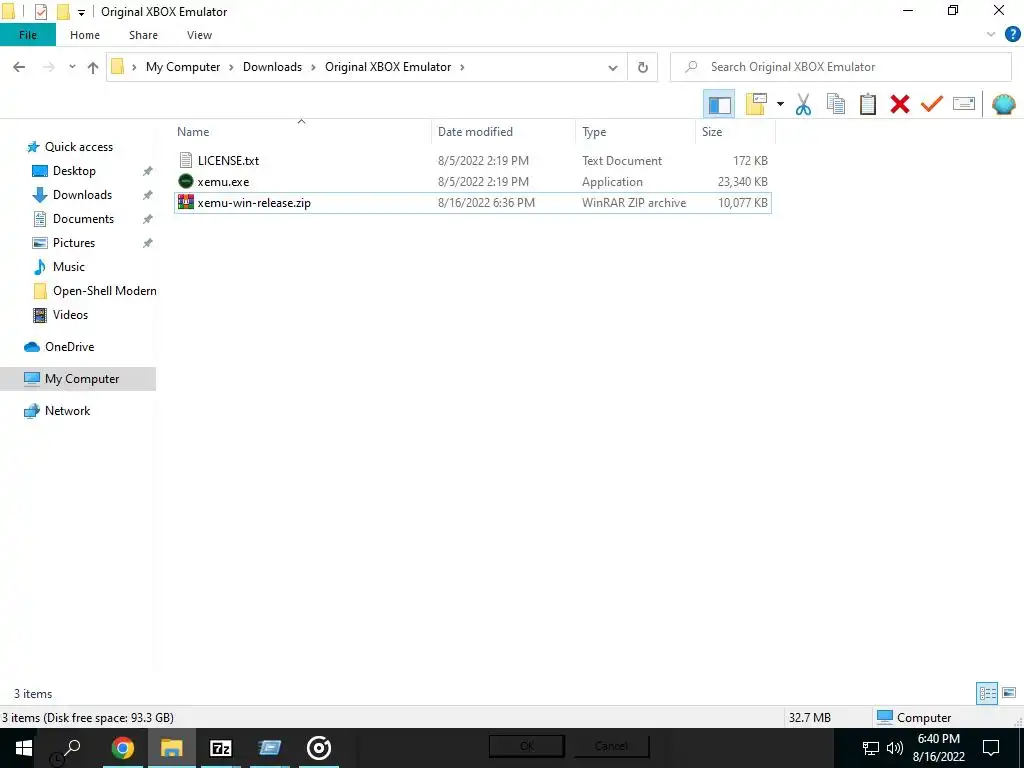This screenshot has height=768, width=1024.
Task: Select the xemu-win-release.zip archive
Action: click(473, 202)
